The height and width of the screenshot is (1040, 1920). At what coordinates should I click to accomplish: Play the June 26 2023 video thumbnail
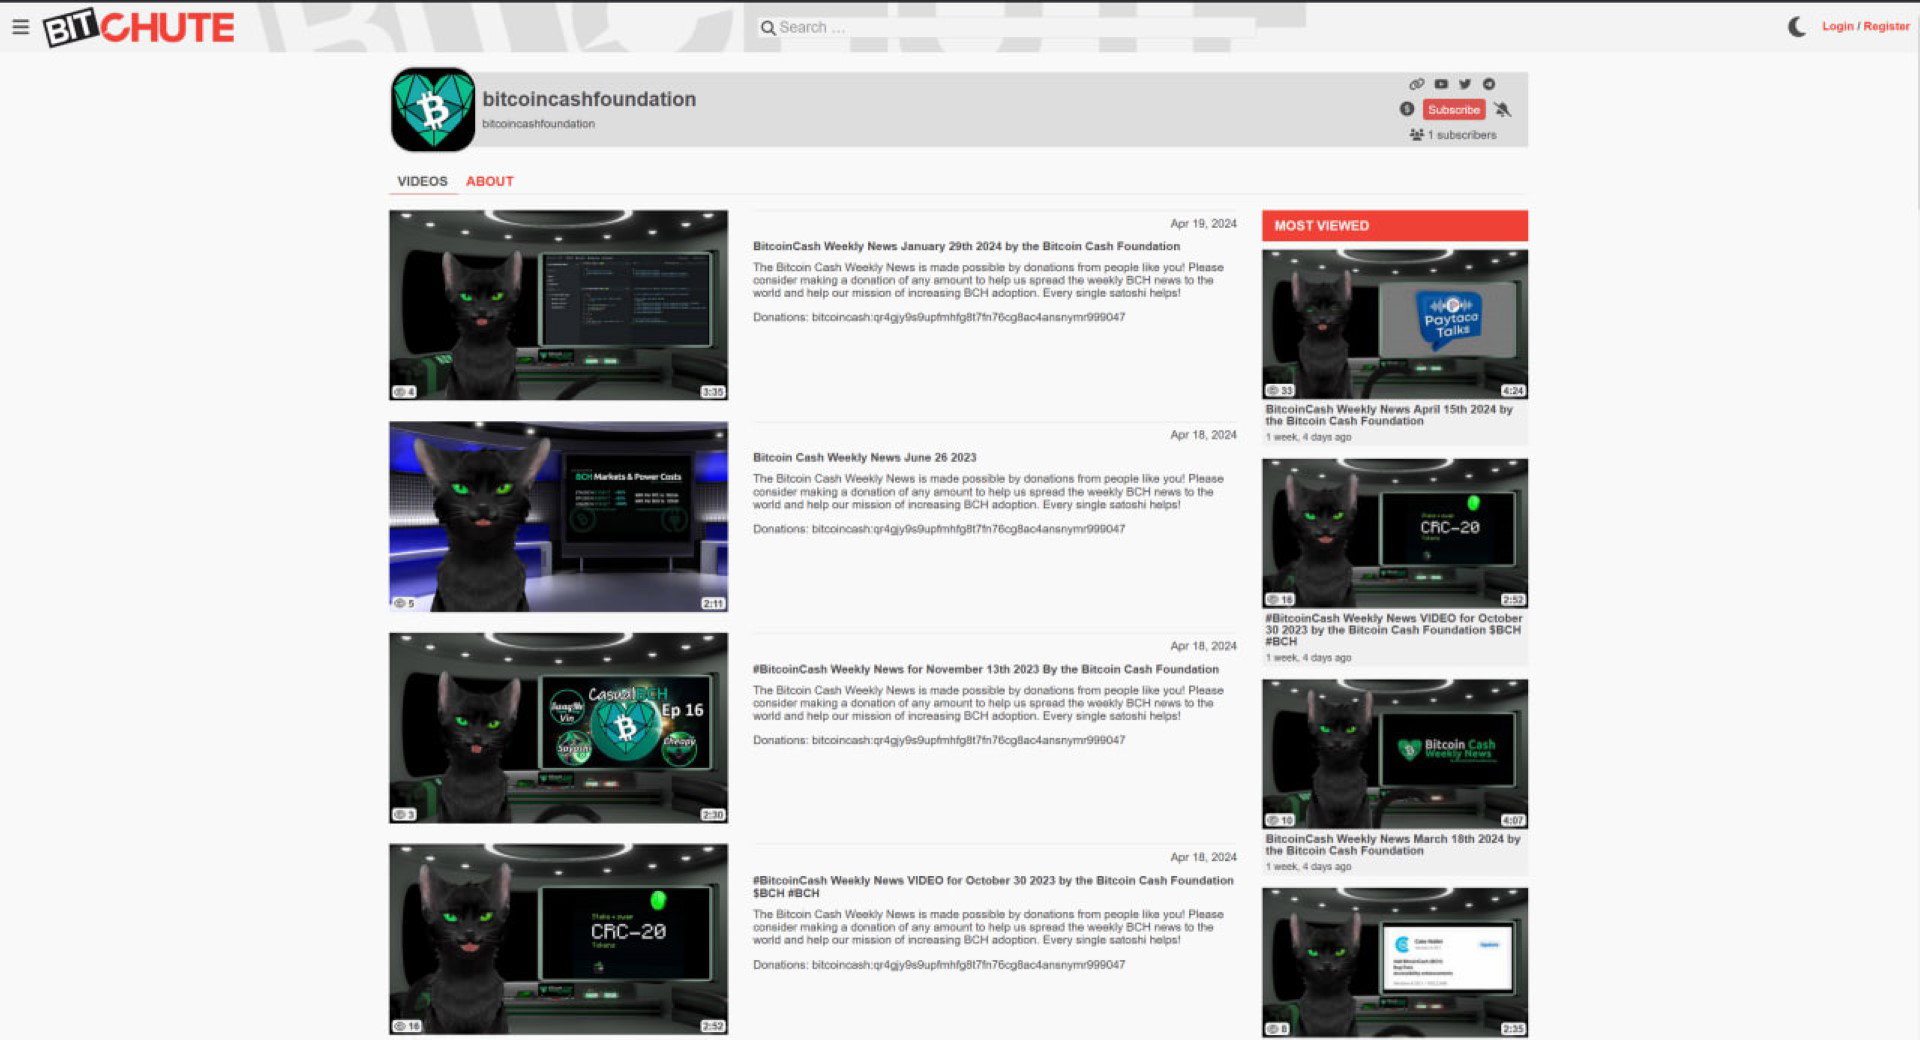click(558, 516)
